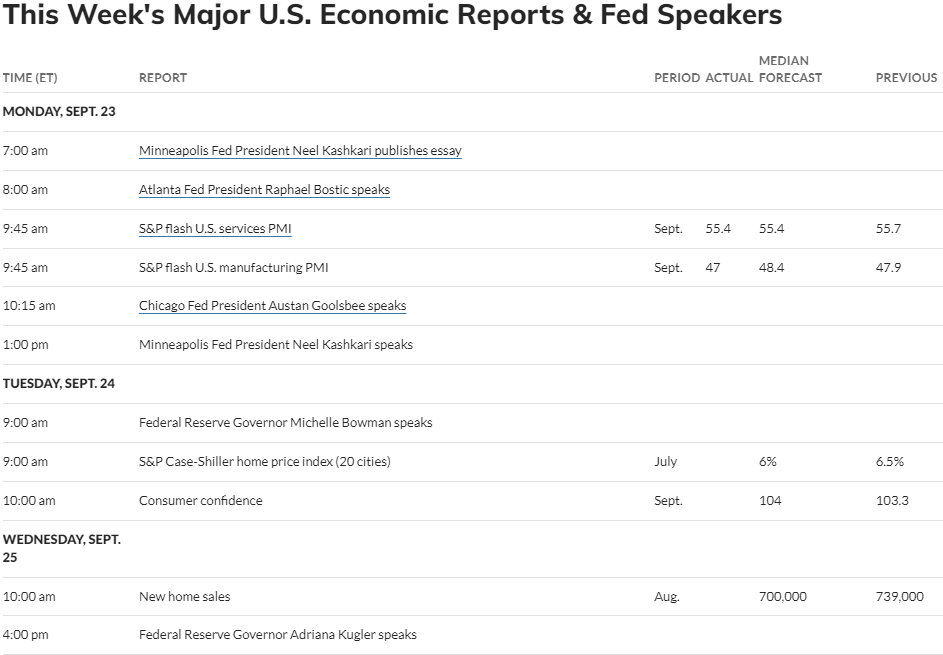This screenshot has height=655, width=943.
Task: Click the ACTUAL column header
Action: 729,78
